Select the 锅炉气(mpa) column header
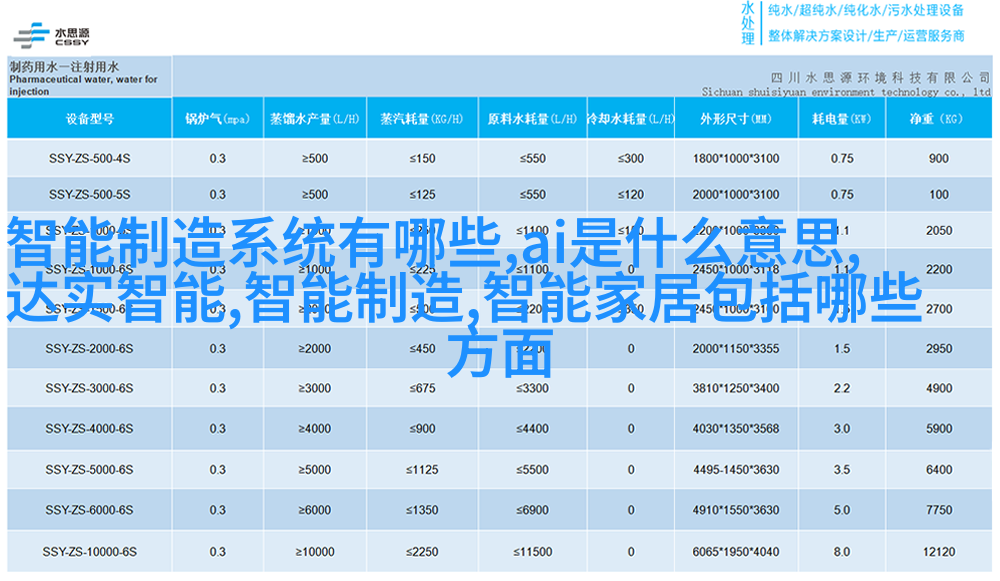 [217, 119]
